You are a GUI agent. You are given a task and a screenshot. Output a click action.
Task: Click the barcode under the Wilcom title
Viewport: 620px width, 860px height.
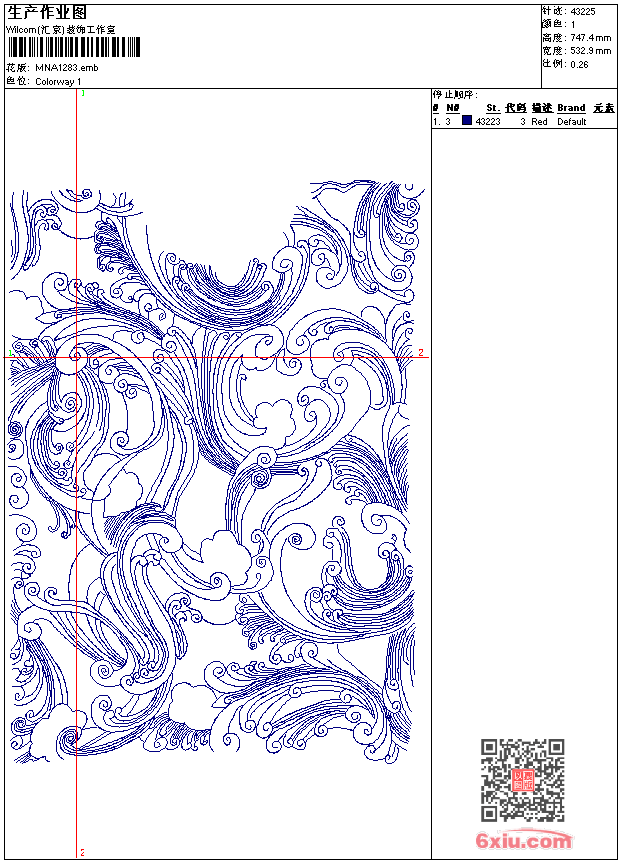click(x=59, y=48)
